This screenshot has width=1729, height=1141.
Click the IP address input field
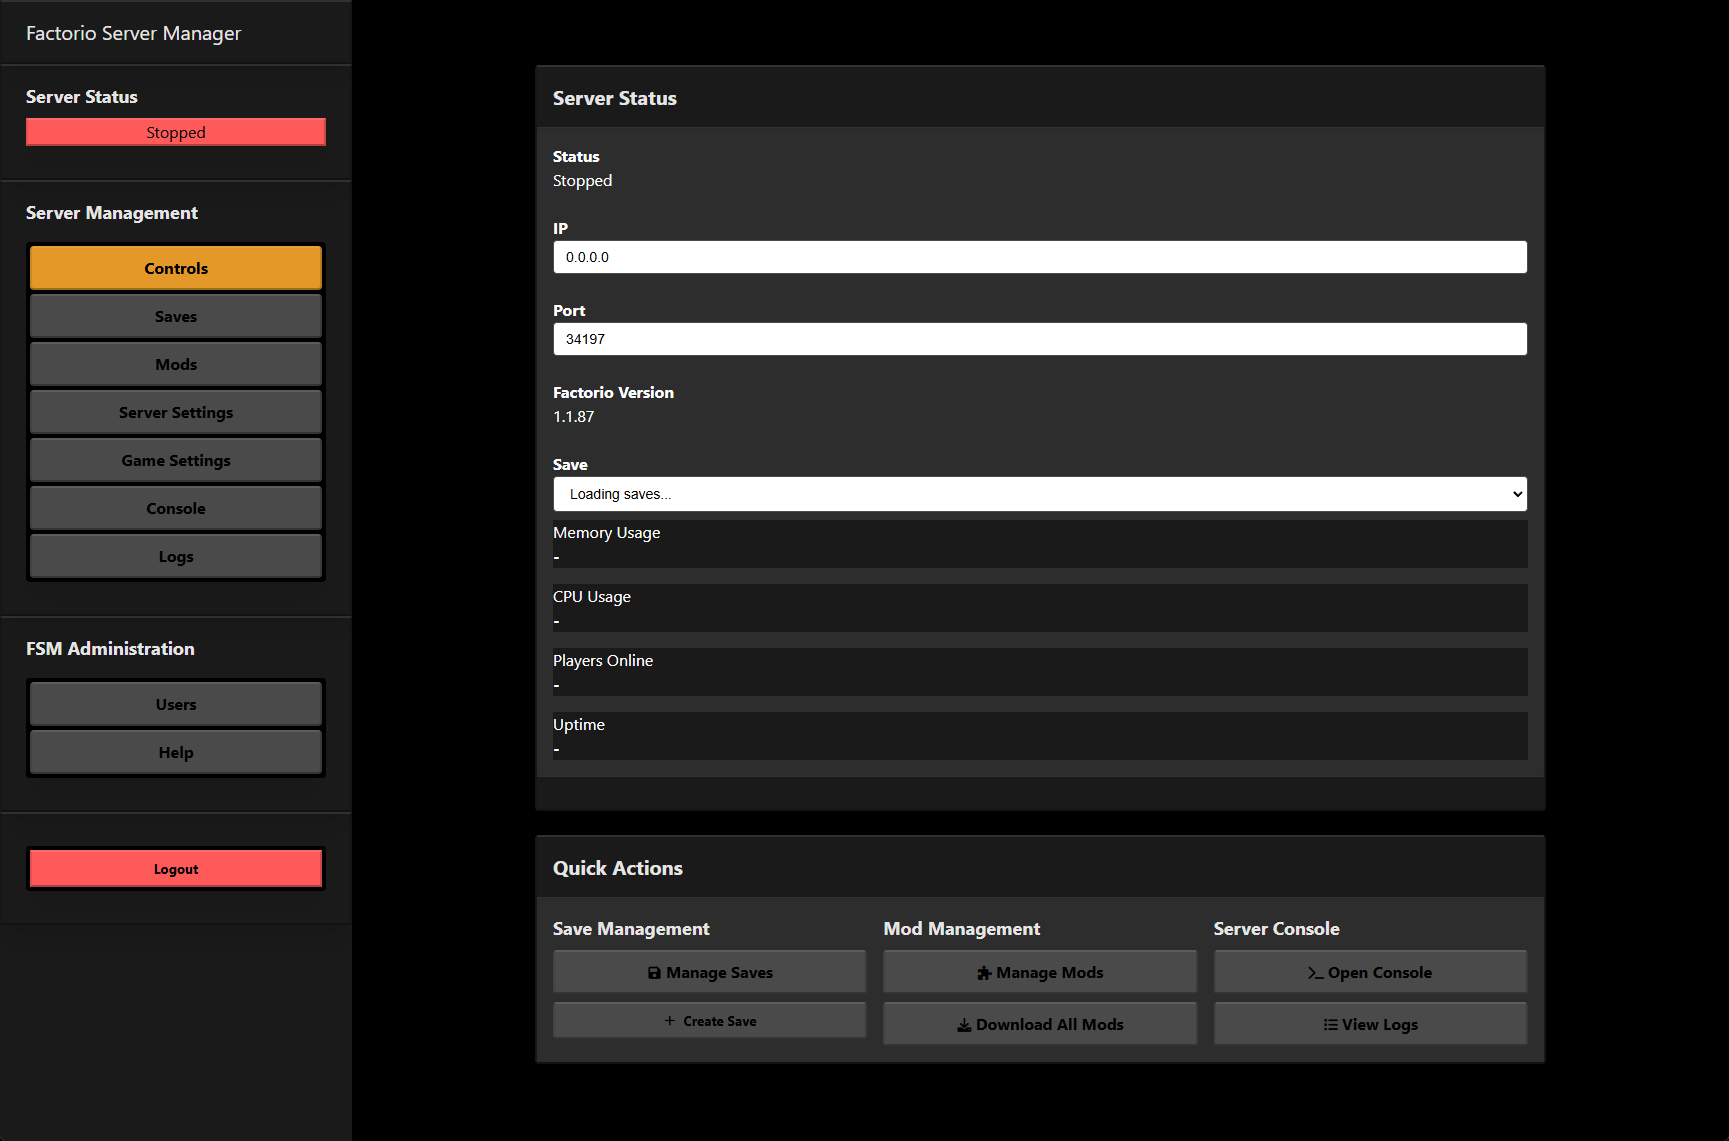[1040, 257]
